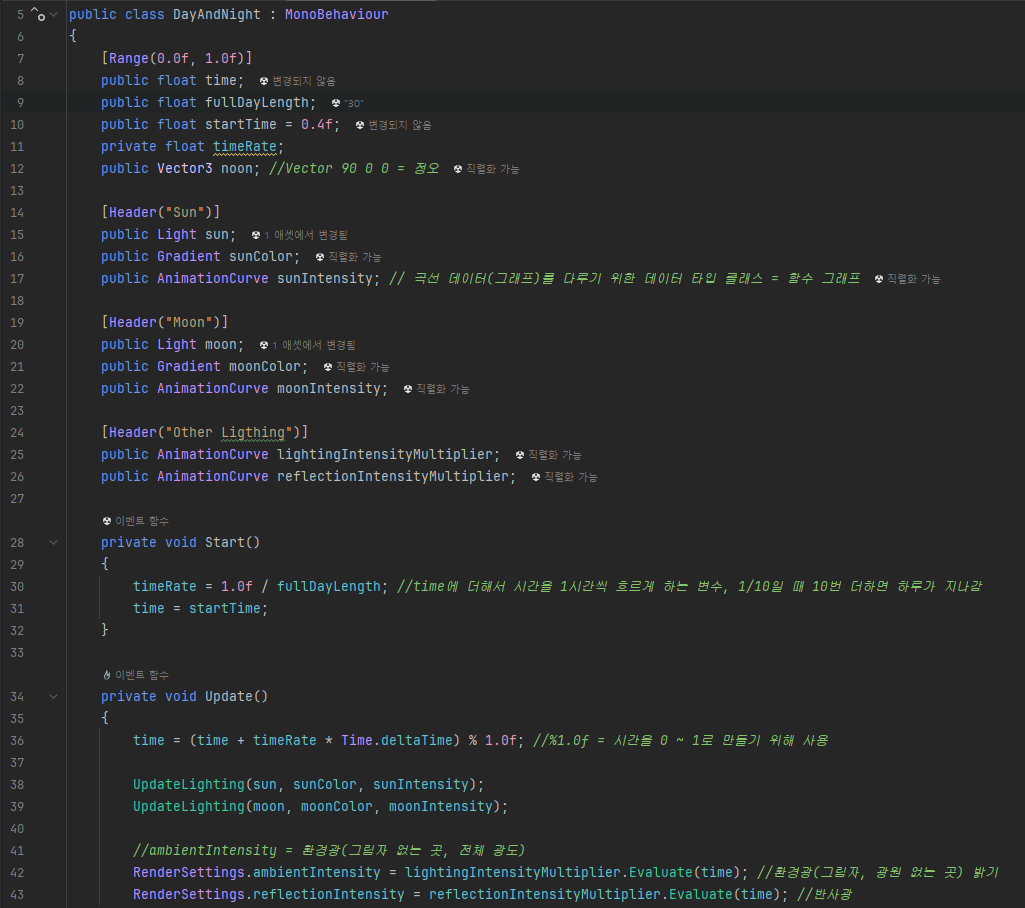
Task: Click line number 9 in the gutter
Action: pyautogui.click(x=21, y=103)
